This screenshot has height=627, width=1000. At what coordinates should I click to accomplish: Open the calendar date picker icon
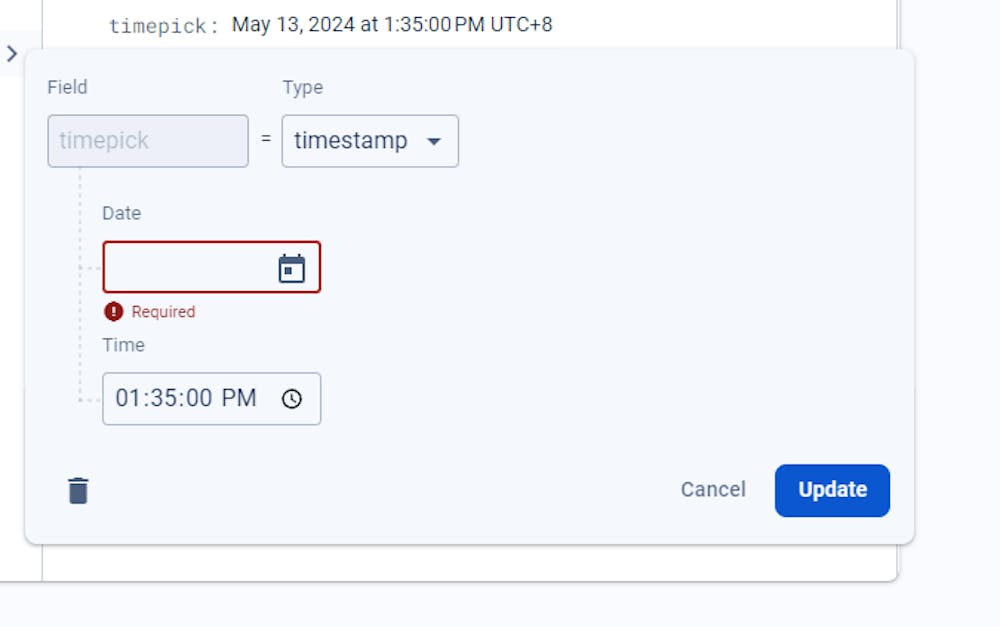[291, 268]
